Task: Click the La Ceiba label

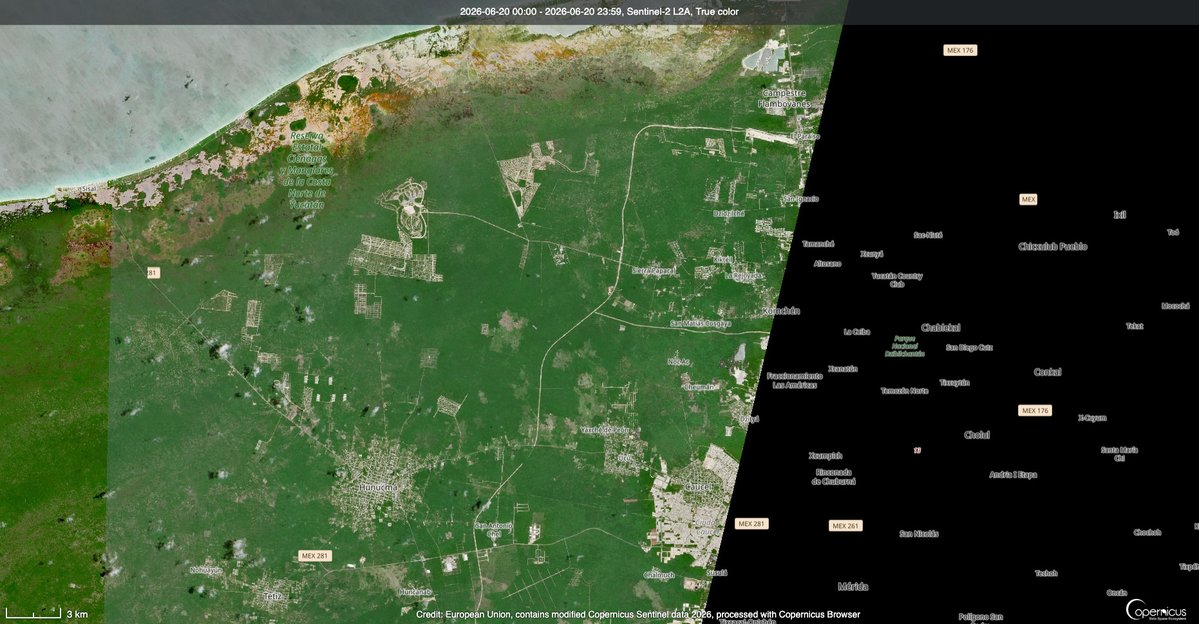Action: pos(856,332)
